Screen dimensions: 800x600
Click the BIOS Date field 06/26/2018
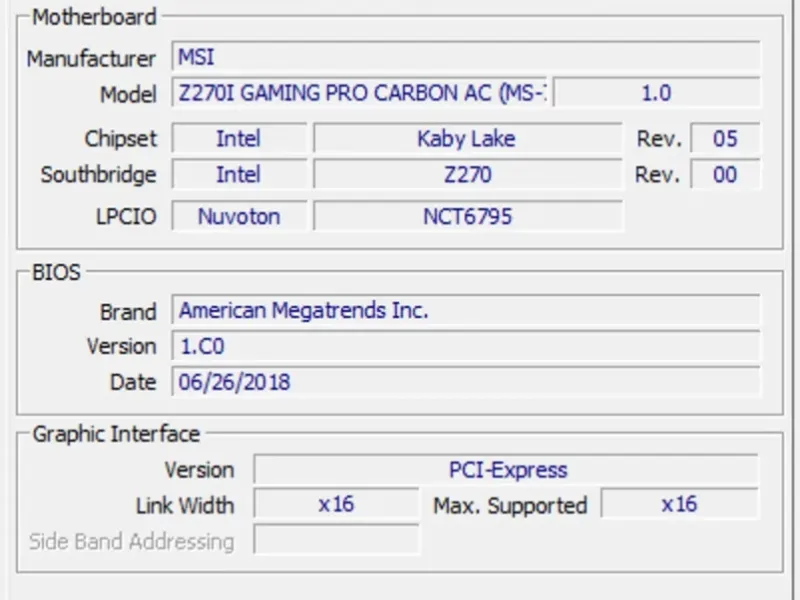465,382
